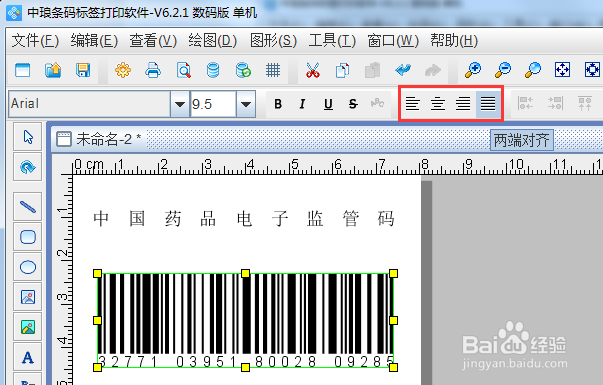This screenshot has height=385, width=603.
Task: Fit the view with four-arrow icon
Action: pyautogui.click(x=562, y=70)
